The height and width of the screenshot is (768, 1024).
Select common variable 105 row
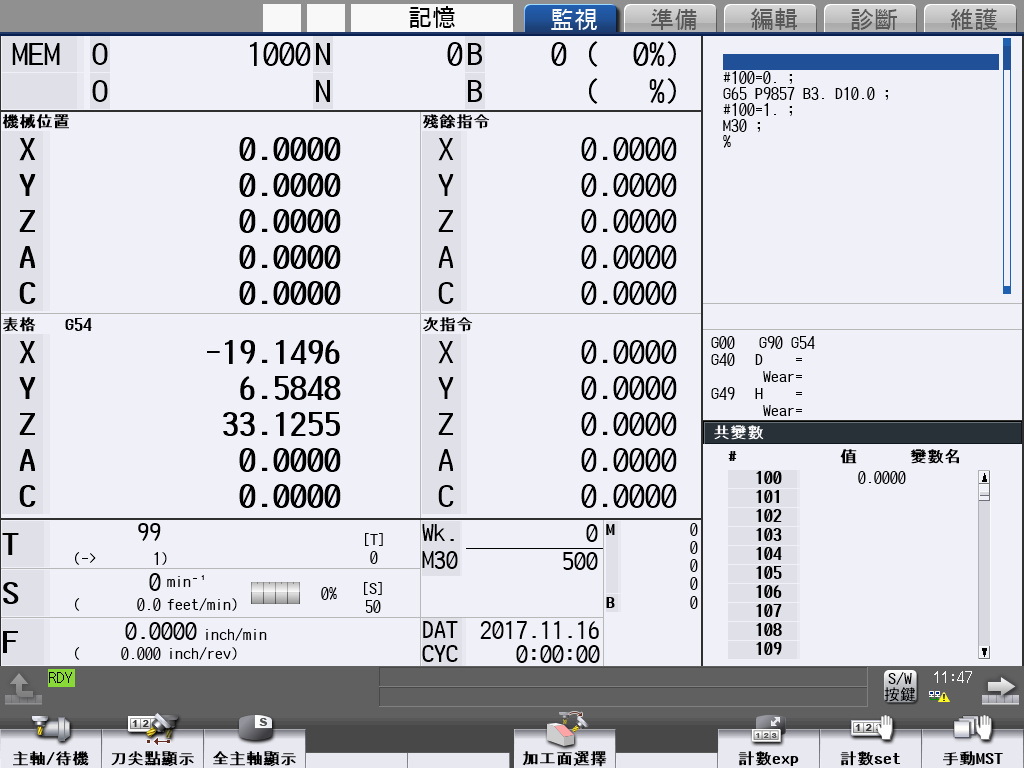[x=768, y=573]
